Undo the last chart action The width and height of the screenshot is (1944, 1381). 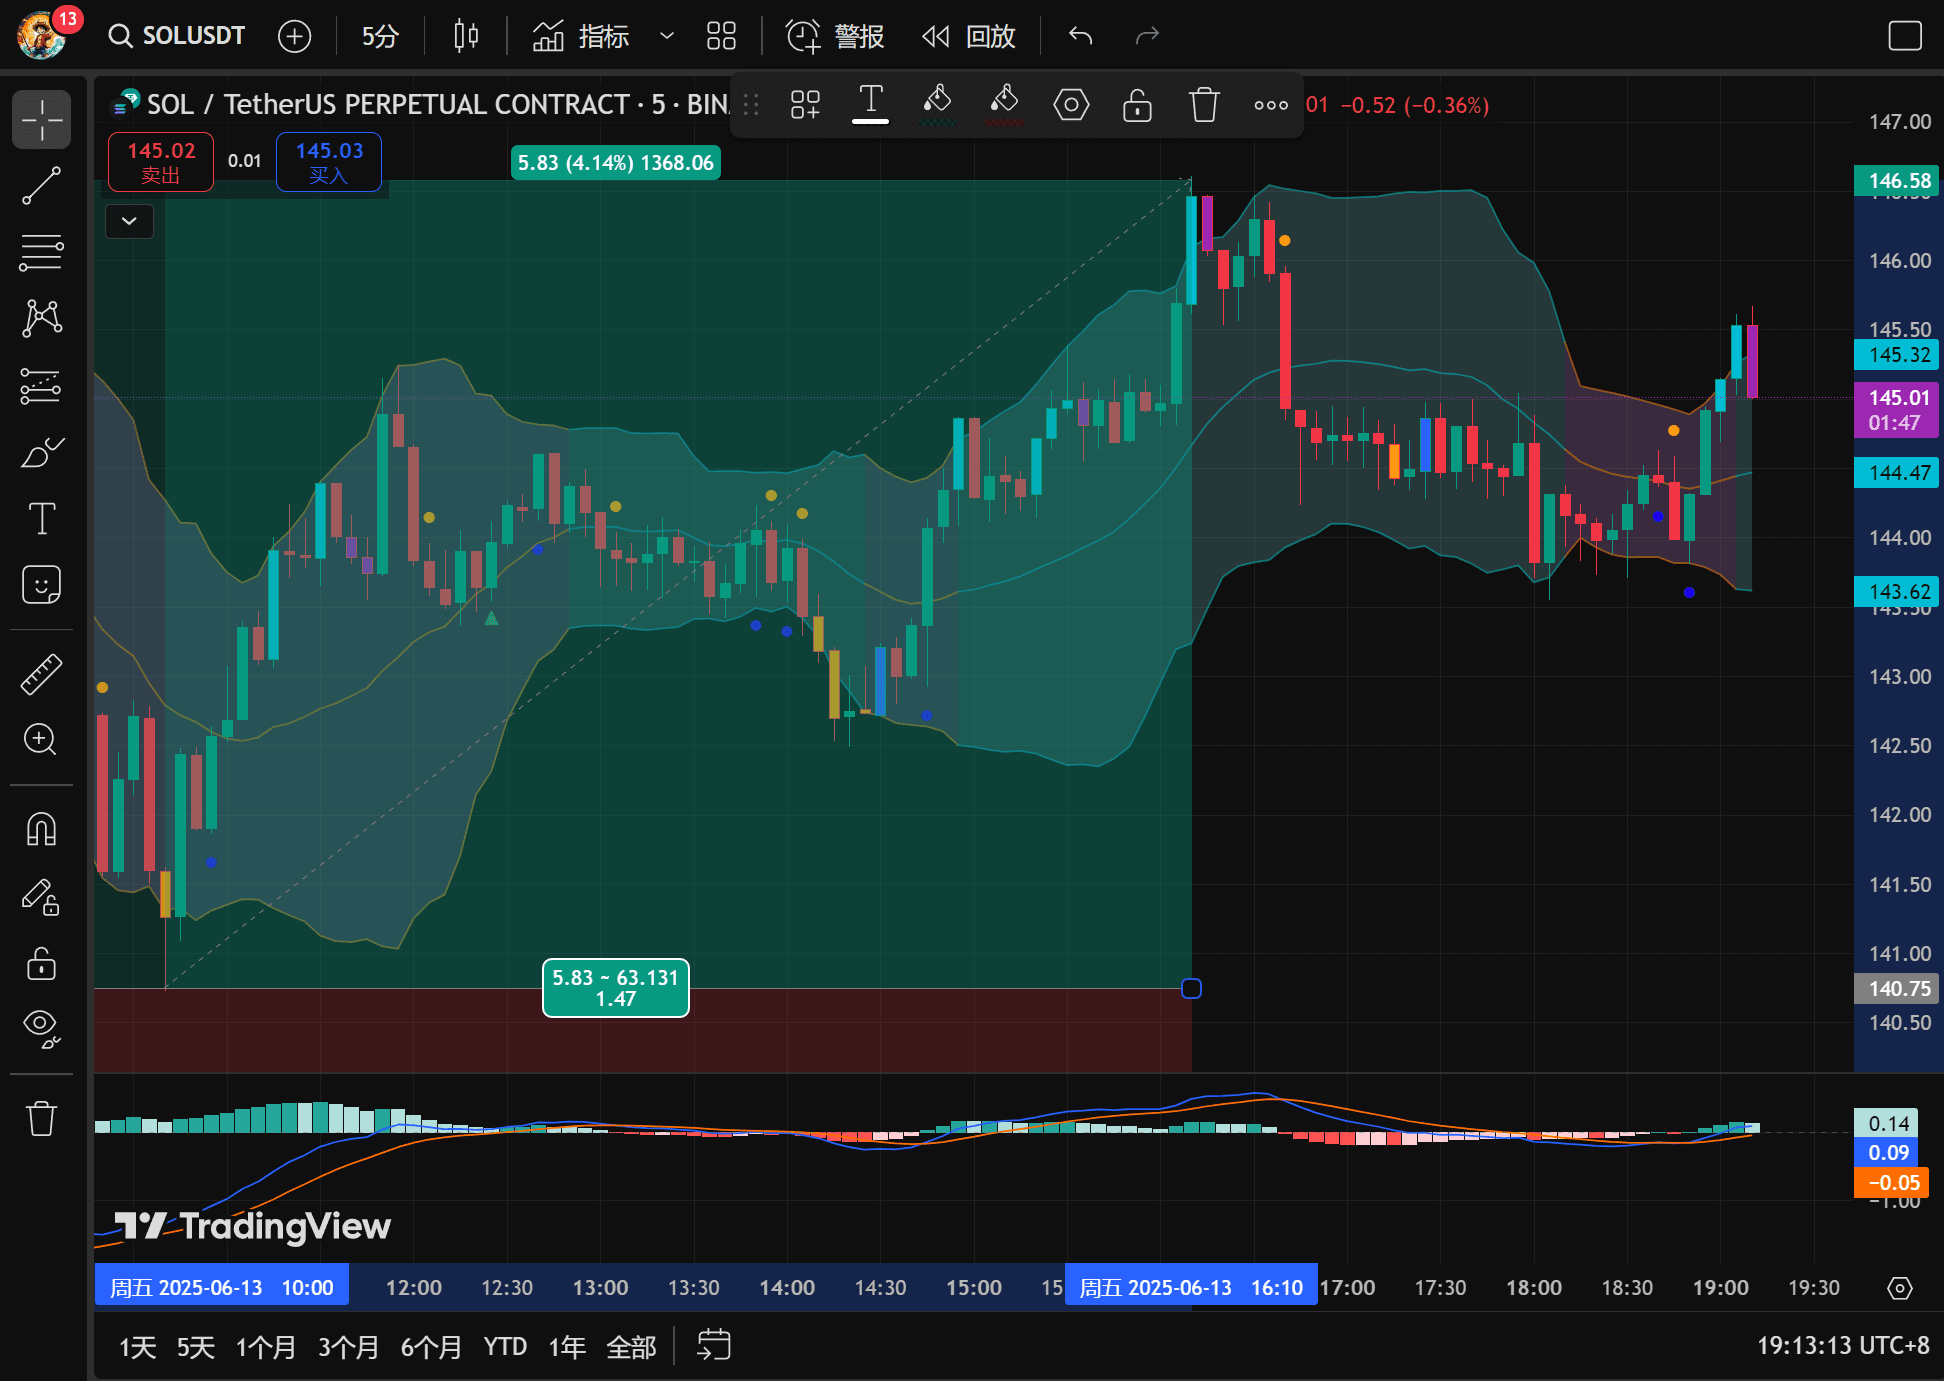pos(1080,36)
